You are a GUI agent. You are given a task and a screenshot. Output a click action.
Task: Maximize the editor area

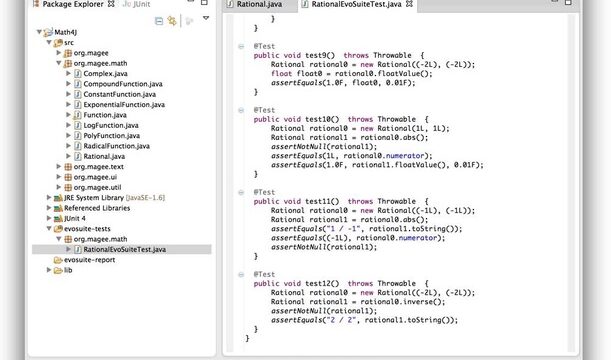(x=568, y=2)
